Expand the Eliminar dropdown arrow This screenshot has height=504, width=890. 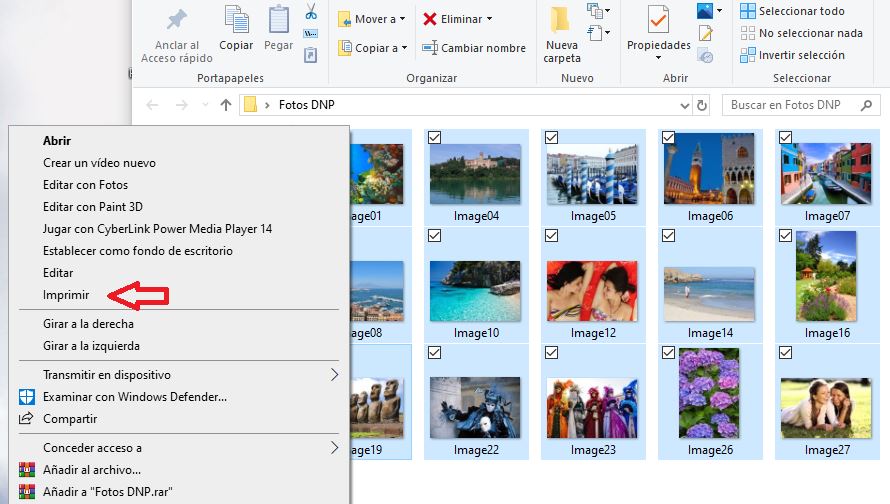(x=489, y=19)
